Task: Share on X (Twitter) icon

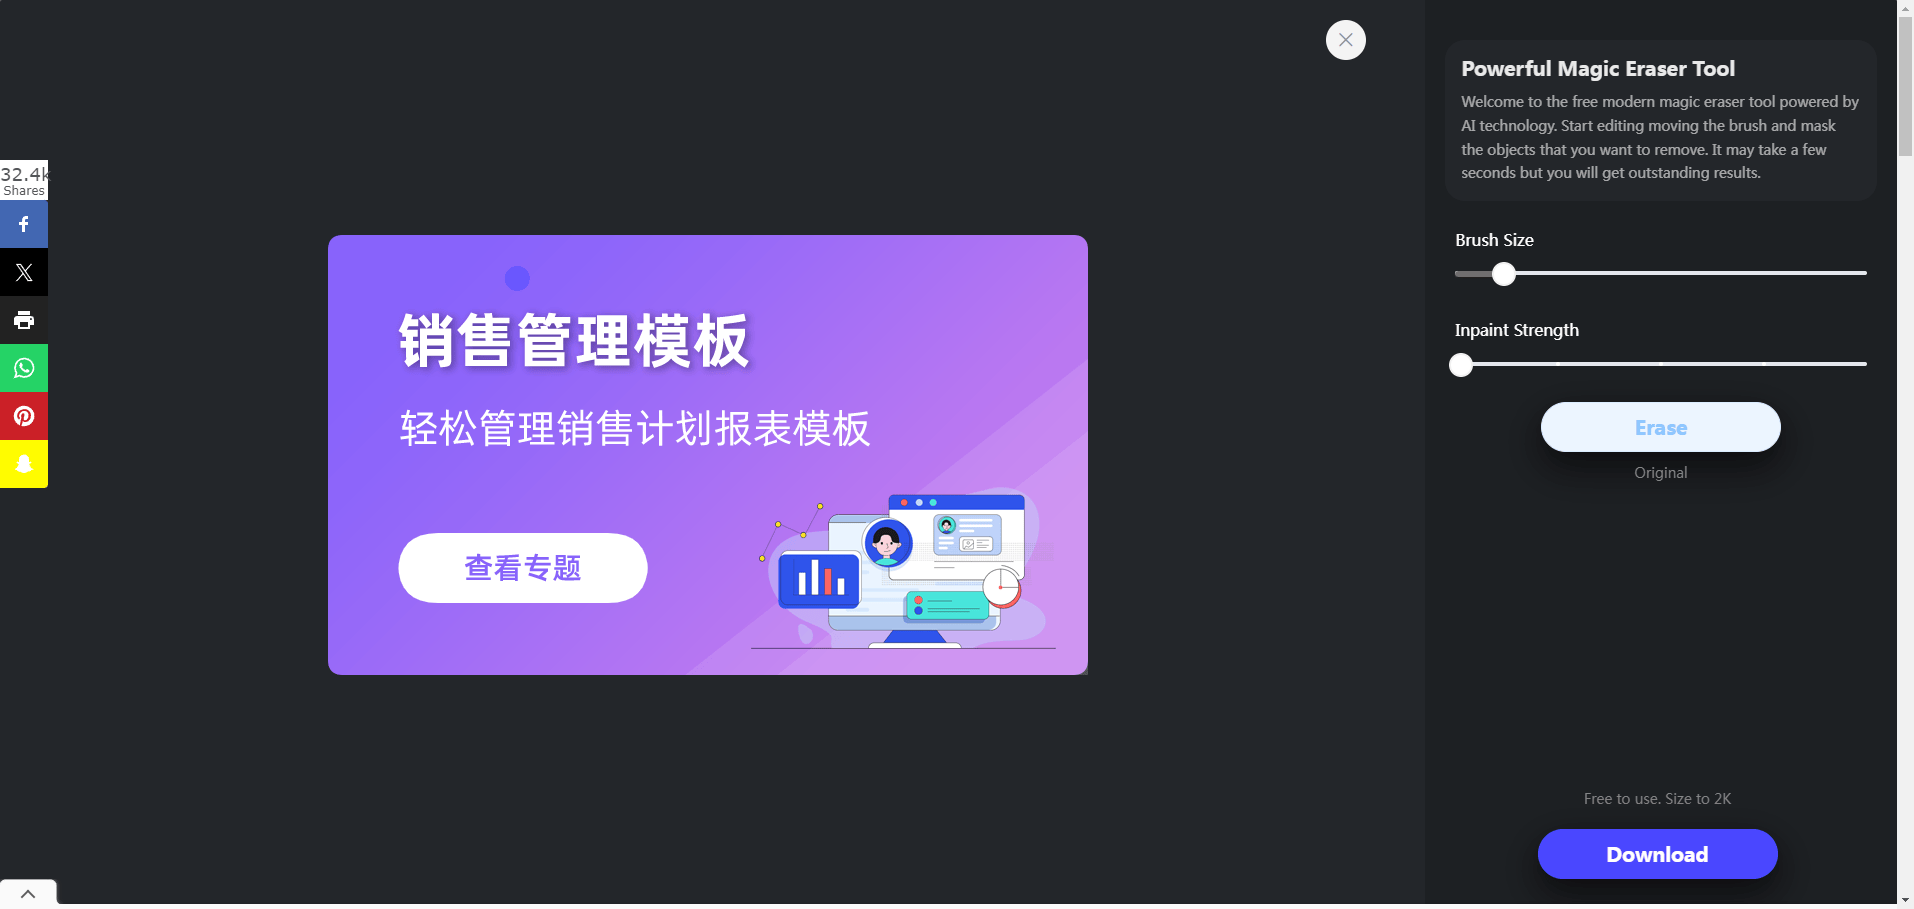Action: pyautogui.click(x=24, y=272)
